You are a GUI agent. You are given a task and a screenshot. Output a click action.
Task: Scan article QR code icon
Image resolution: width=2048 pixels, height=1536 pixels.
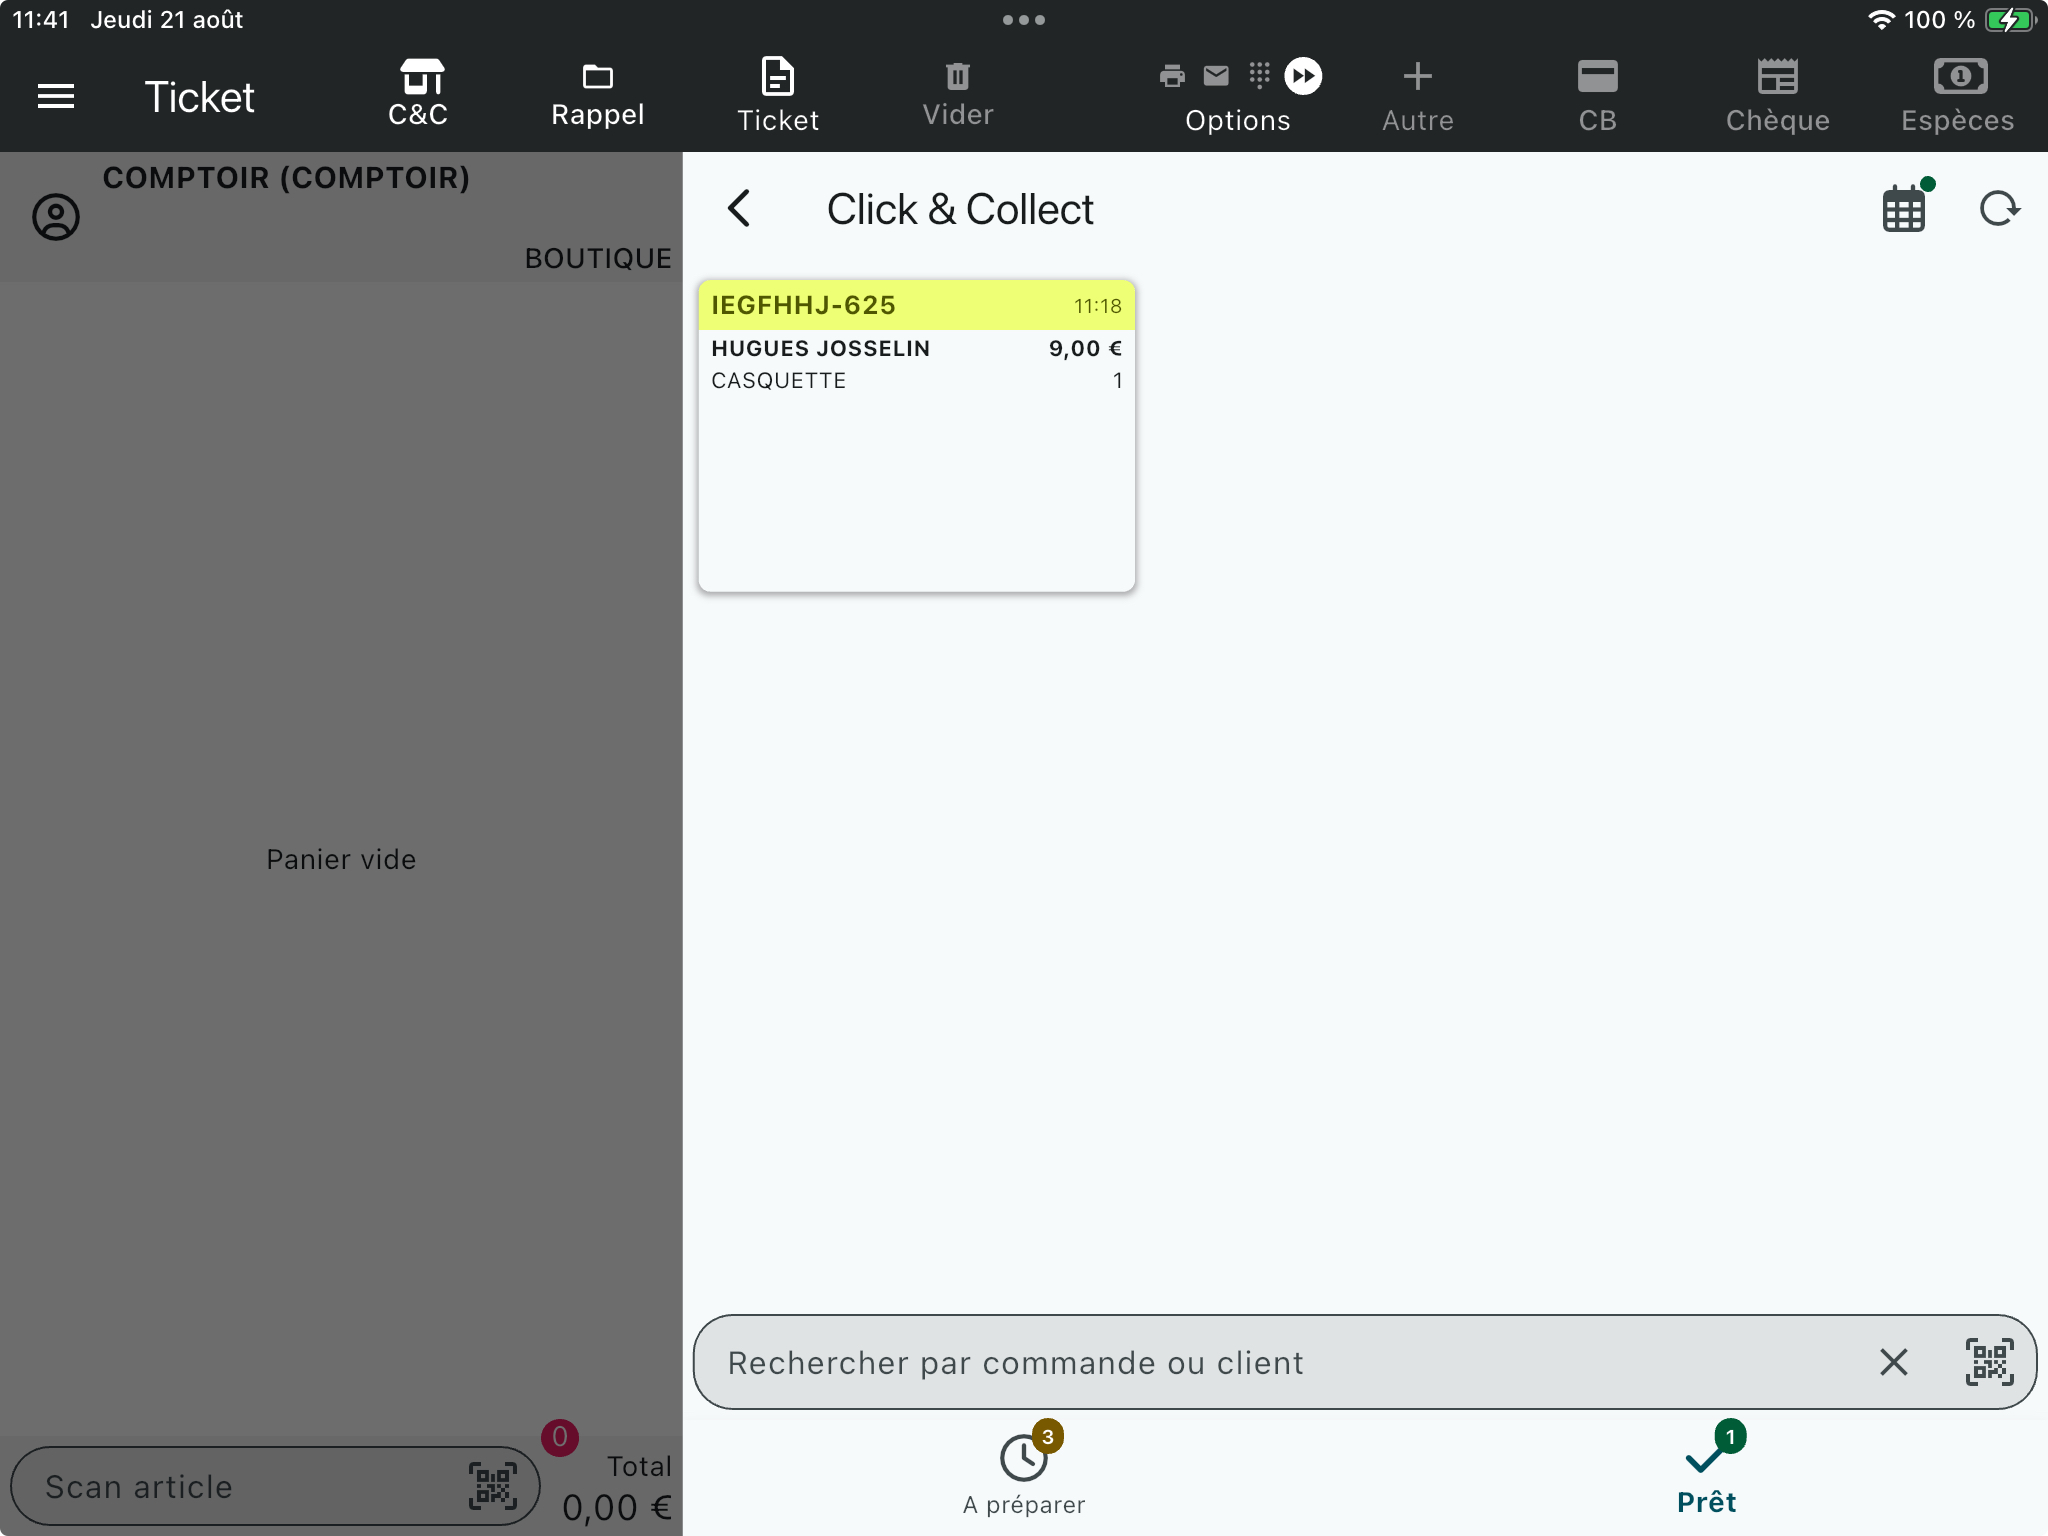(493, 1486)
